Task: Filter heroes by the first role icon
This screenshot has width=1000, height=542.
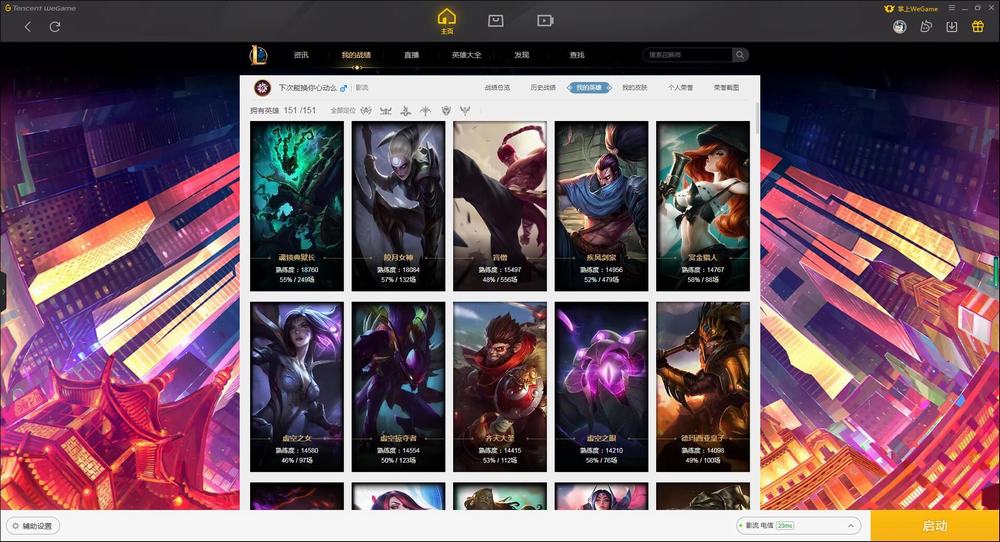Action: 366,110
